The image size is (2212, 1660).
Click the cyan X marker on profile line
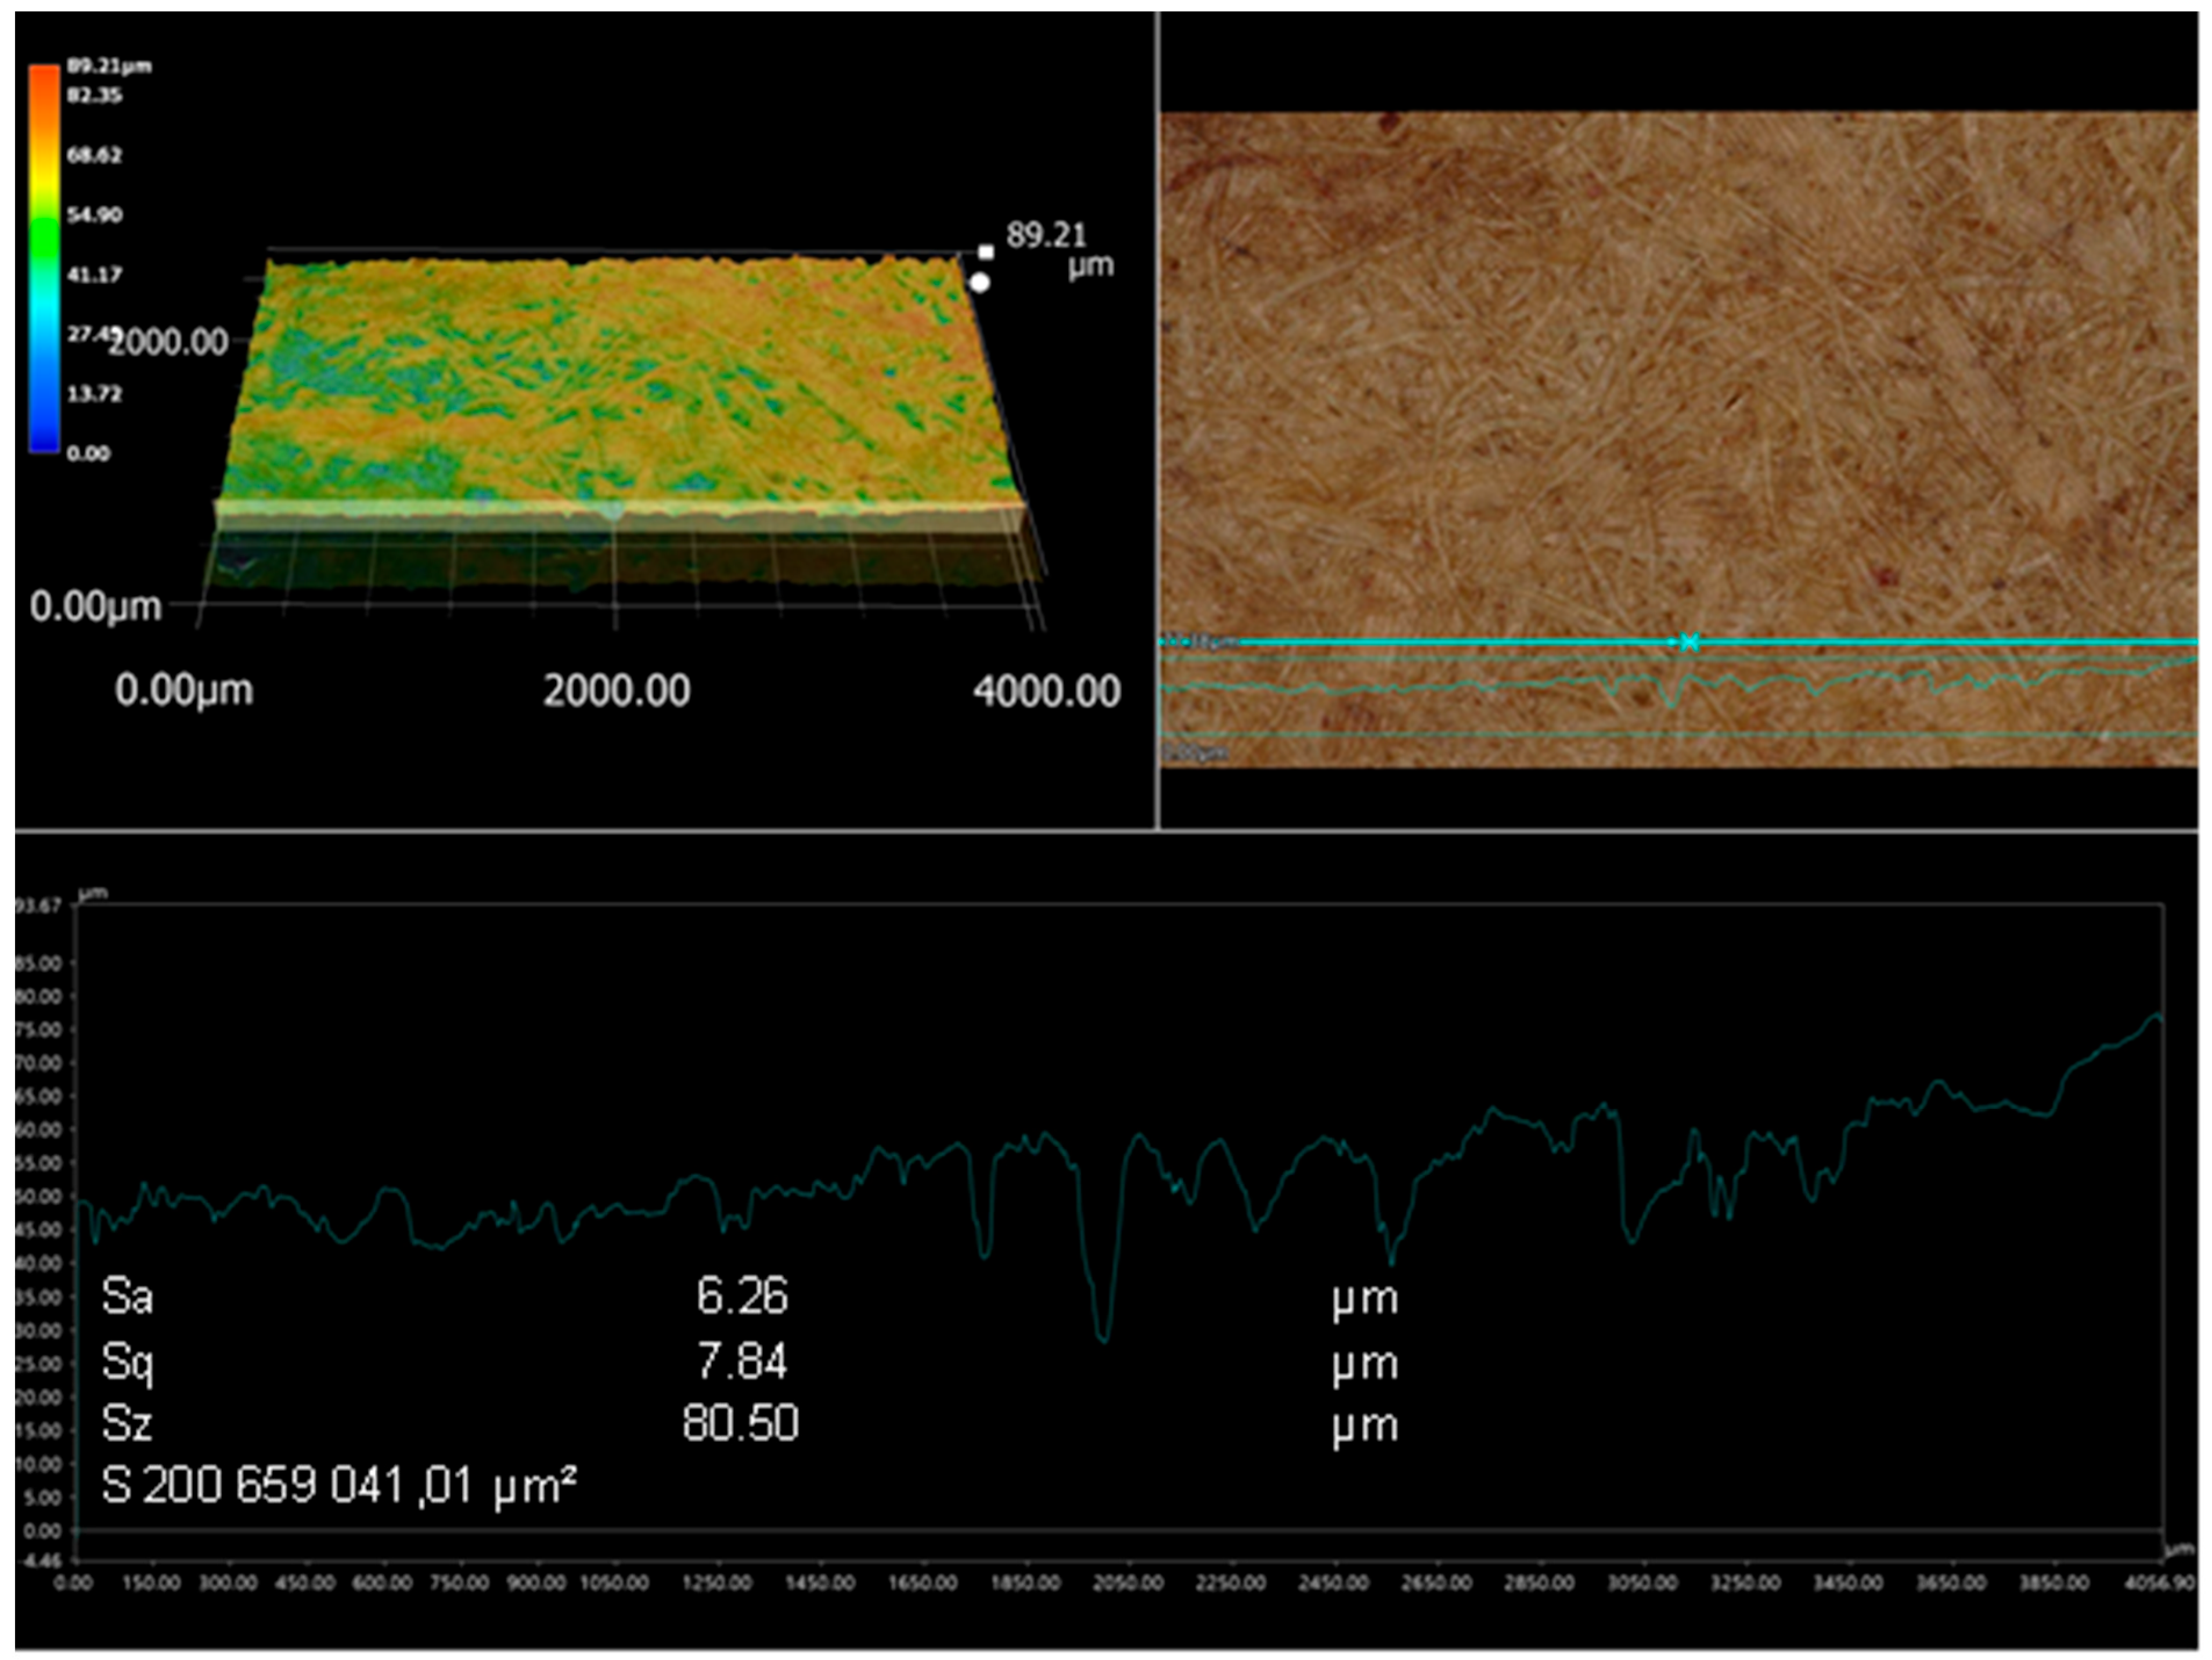1689,642
